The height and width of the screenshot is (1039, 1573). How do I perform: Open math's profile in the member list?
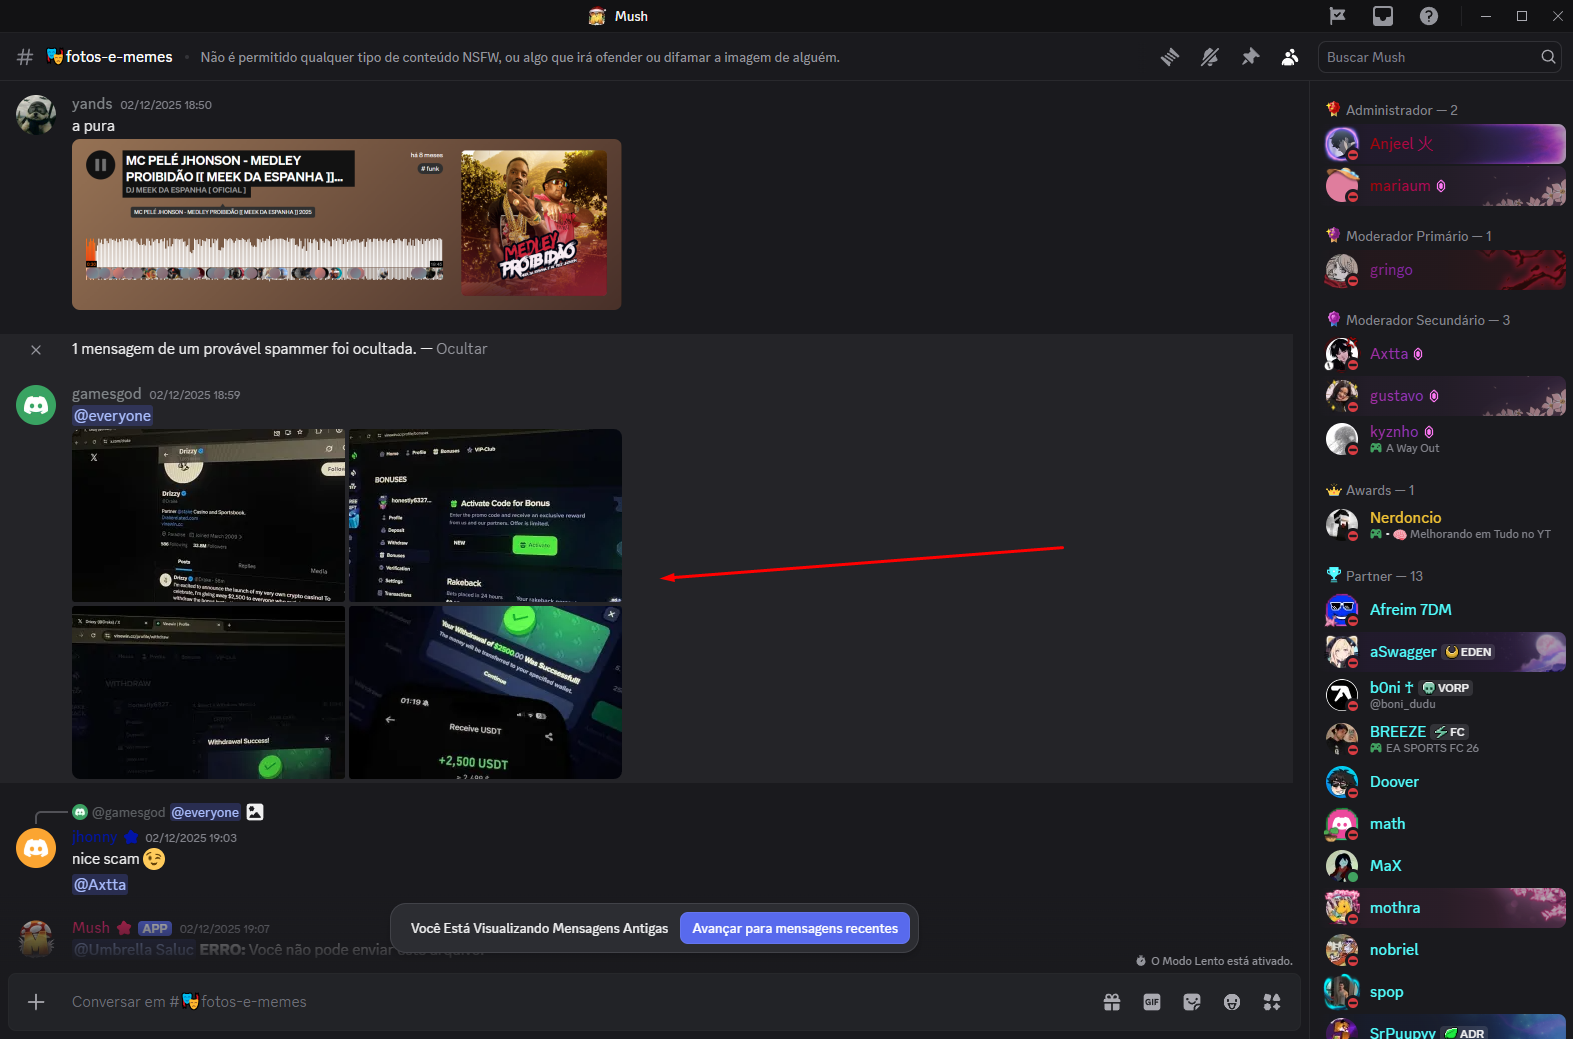click(1445, 824)
